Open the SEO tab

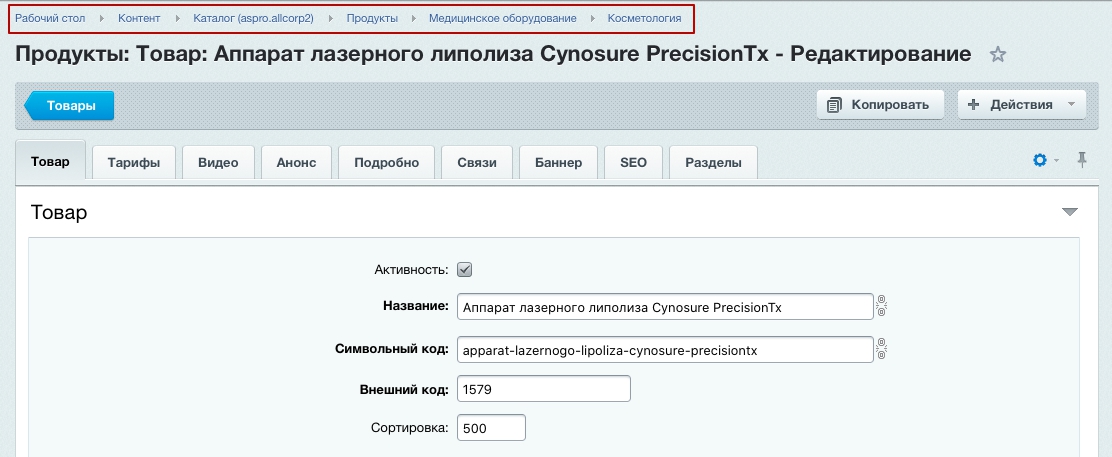pos(633,163)
